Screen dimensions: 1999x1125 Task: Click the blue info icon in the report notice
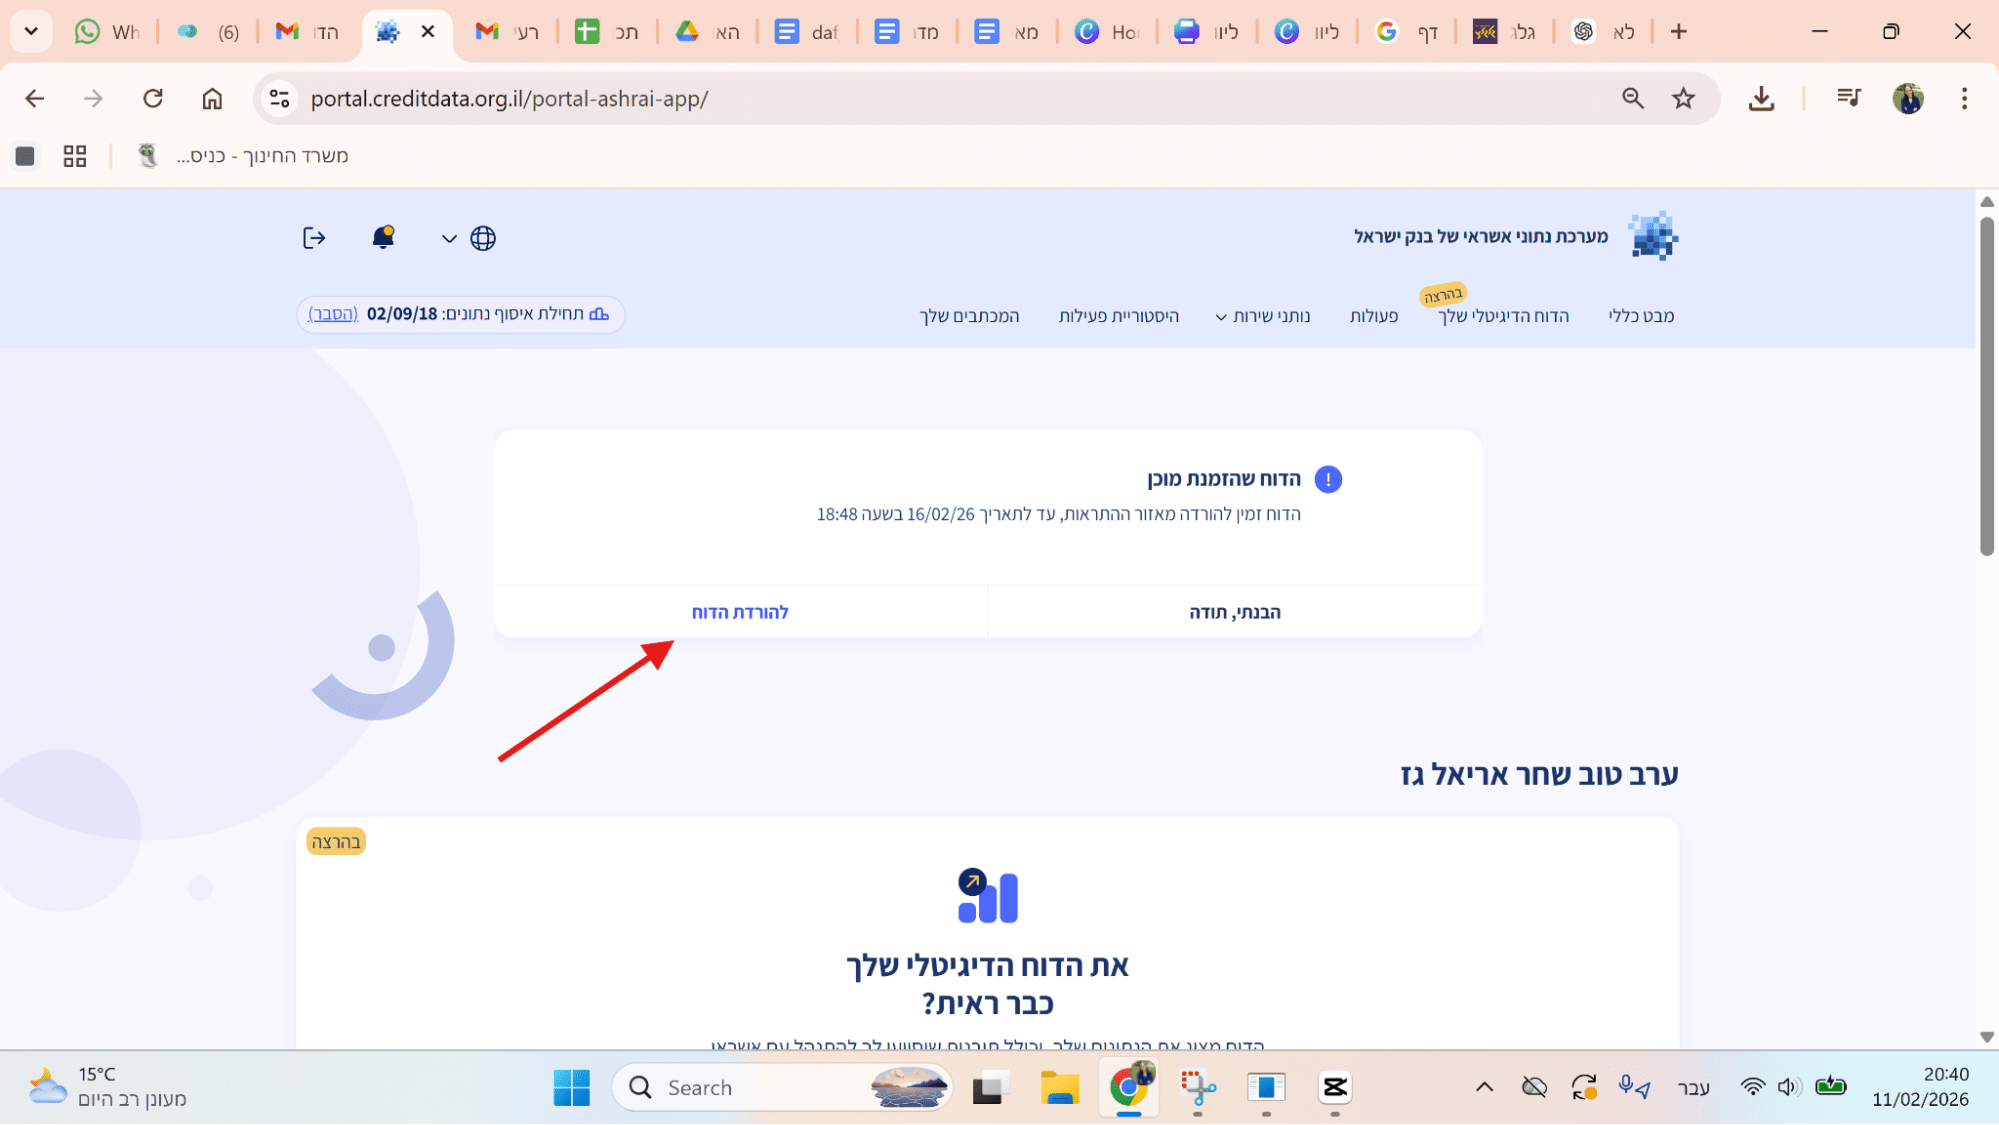(1328, 480)
